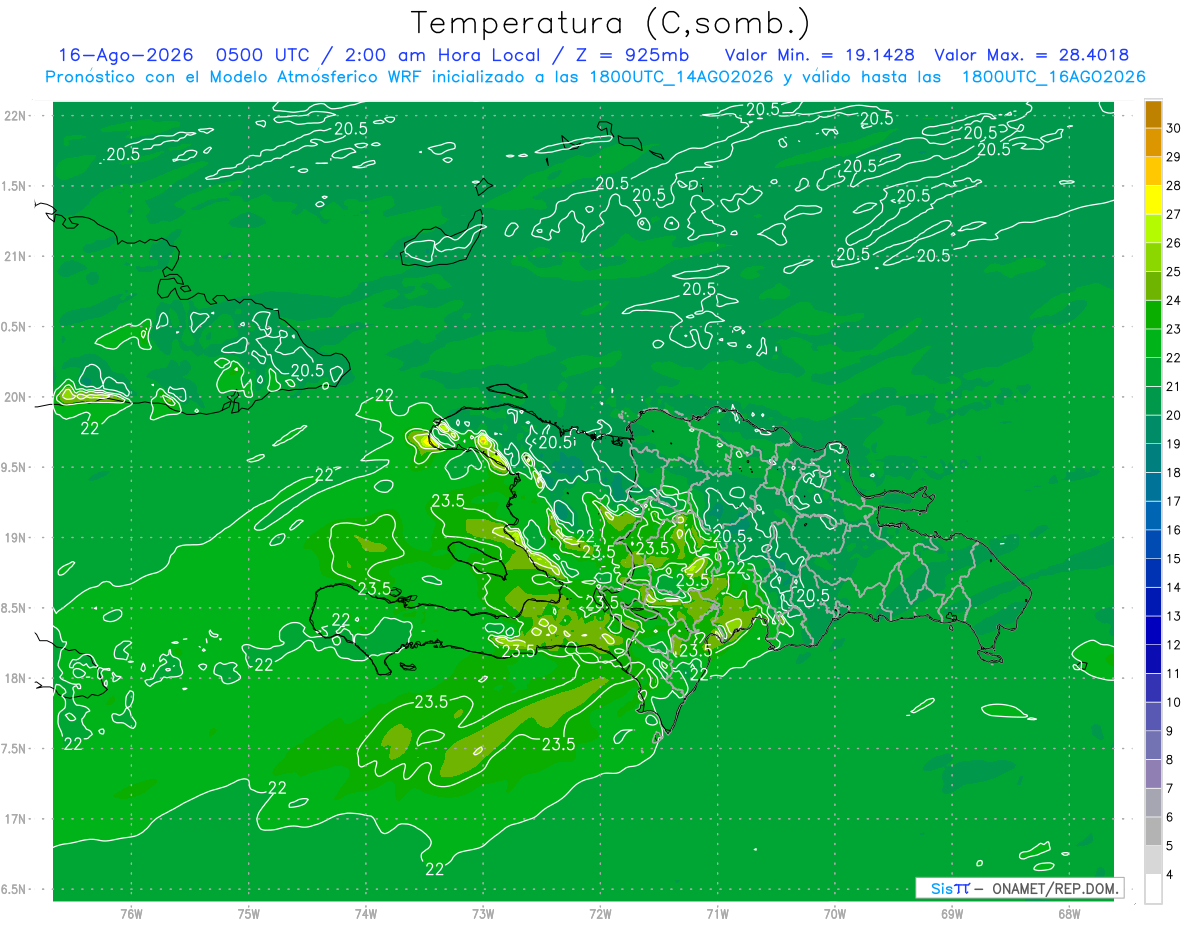The height and width of the screenshot is (927, 1200).
Task: Click the '17N' latitude axis label
Action: pos(16,819)
